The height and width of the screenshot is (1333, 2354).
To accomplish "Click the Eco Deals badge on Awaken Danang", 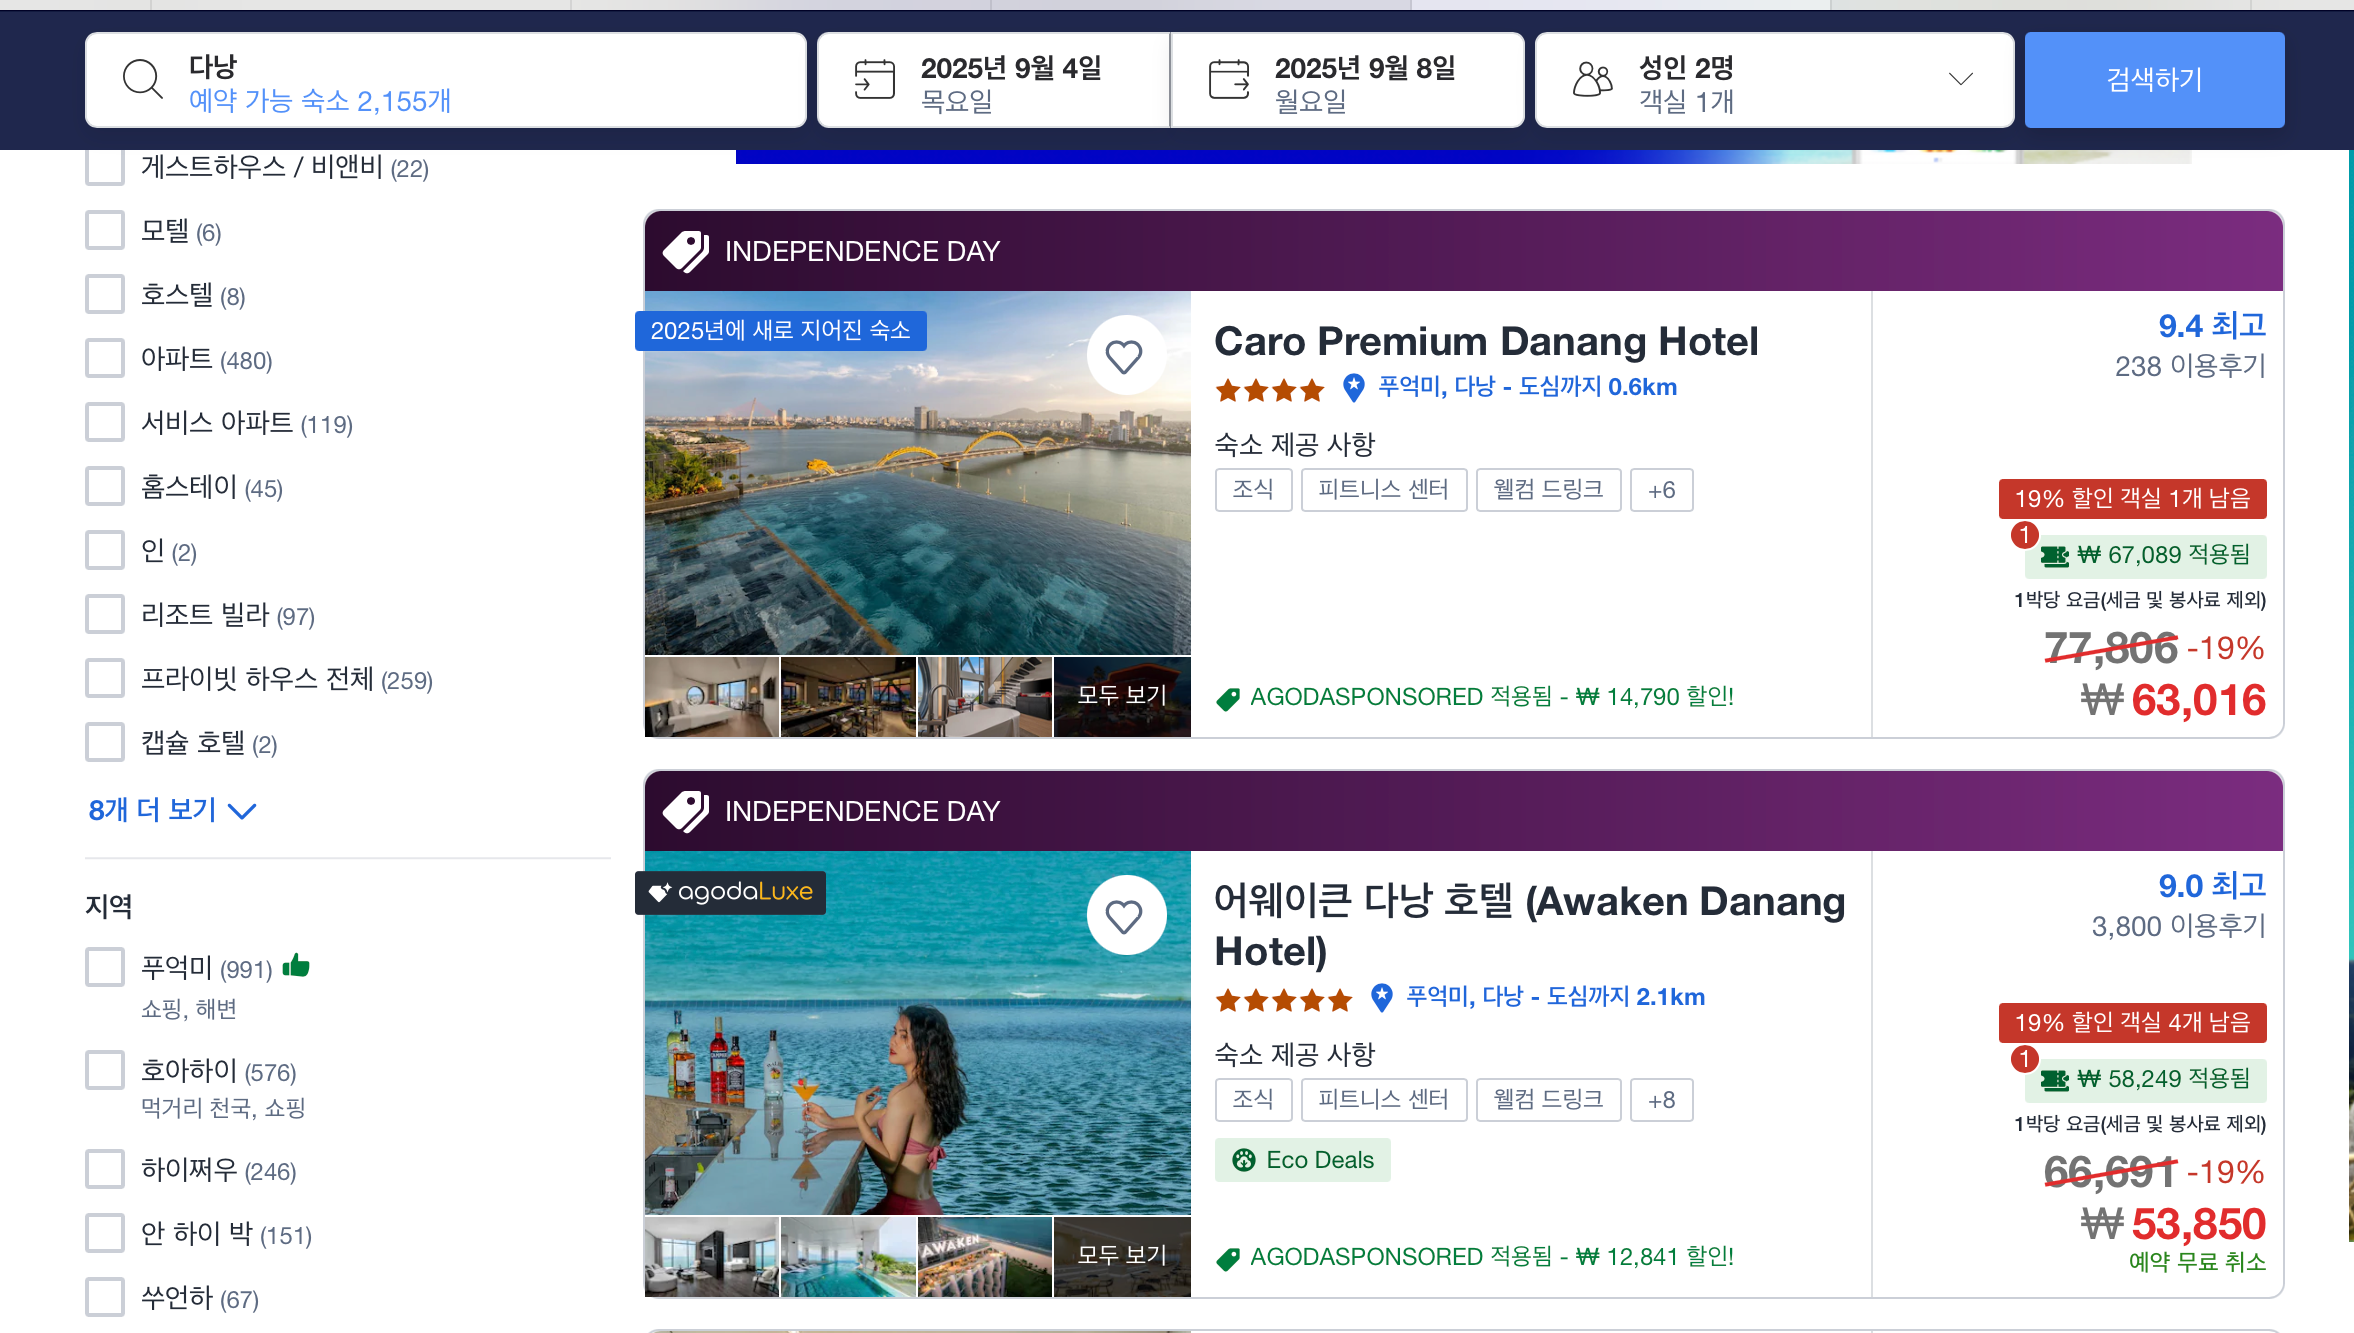I will [1302, 1160].
